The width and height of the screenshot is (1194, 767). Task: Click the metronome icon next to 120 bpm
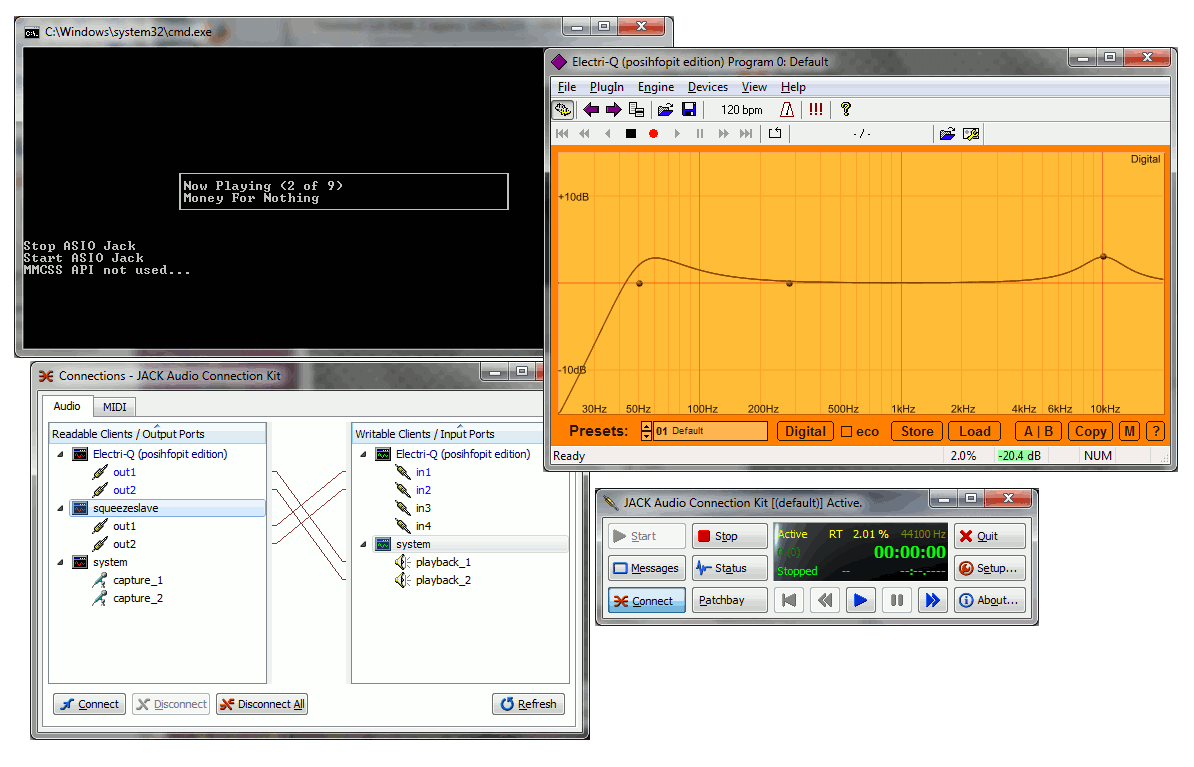tap(787, 110)
